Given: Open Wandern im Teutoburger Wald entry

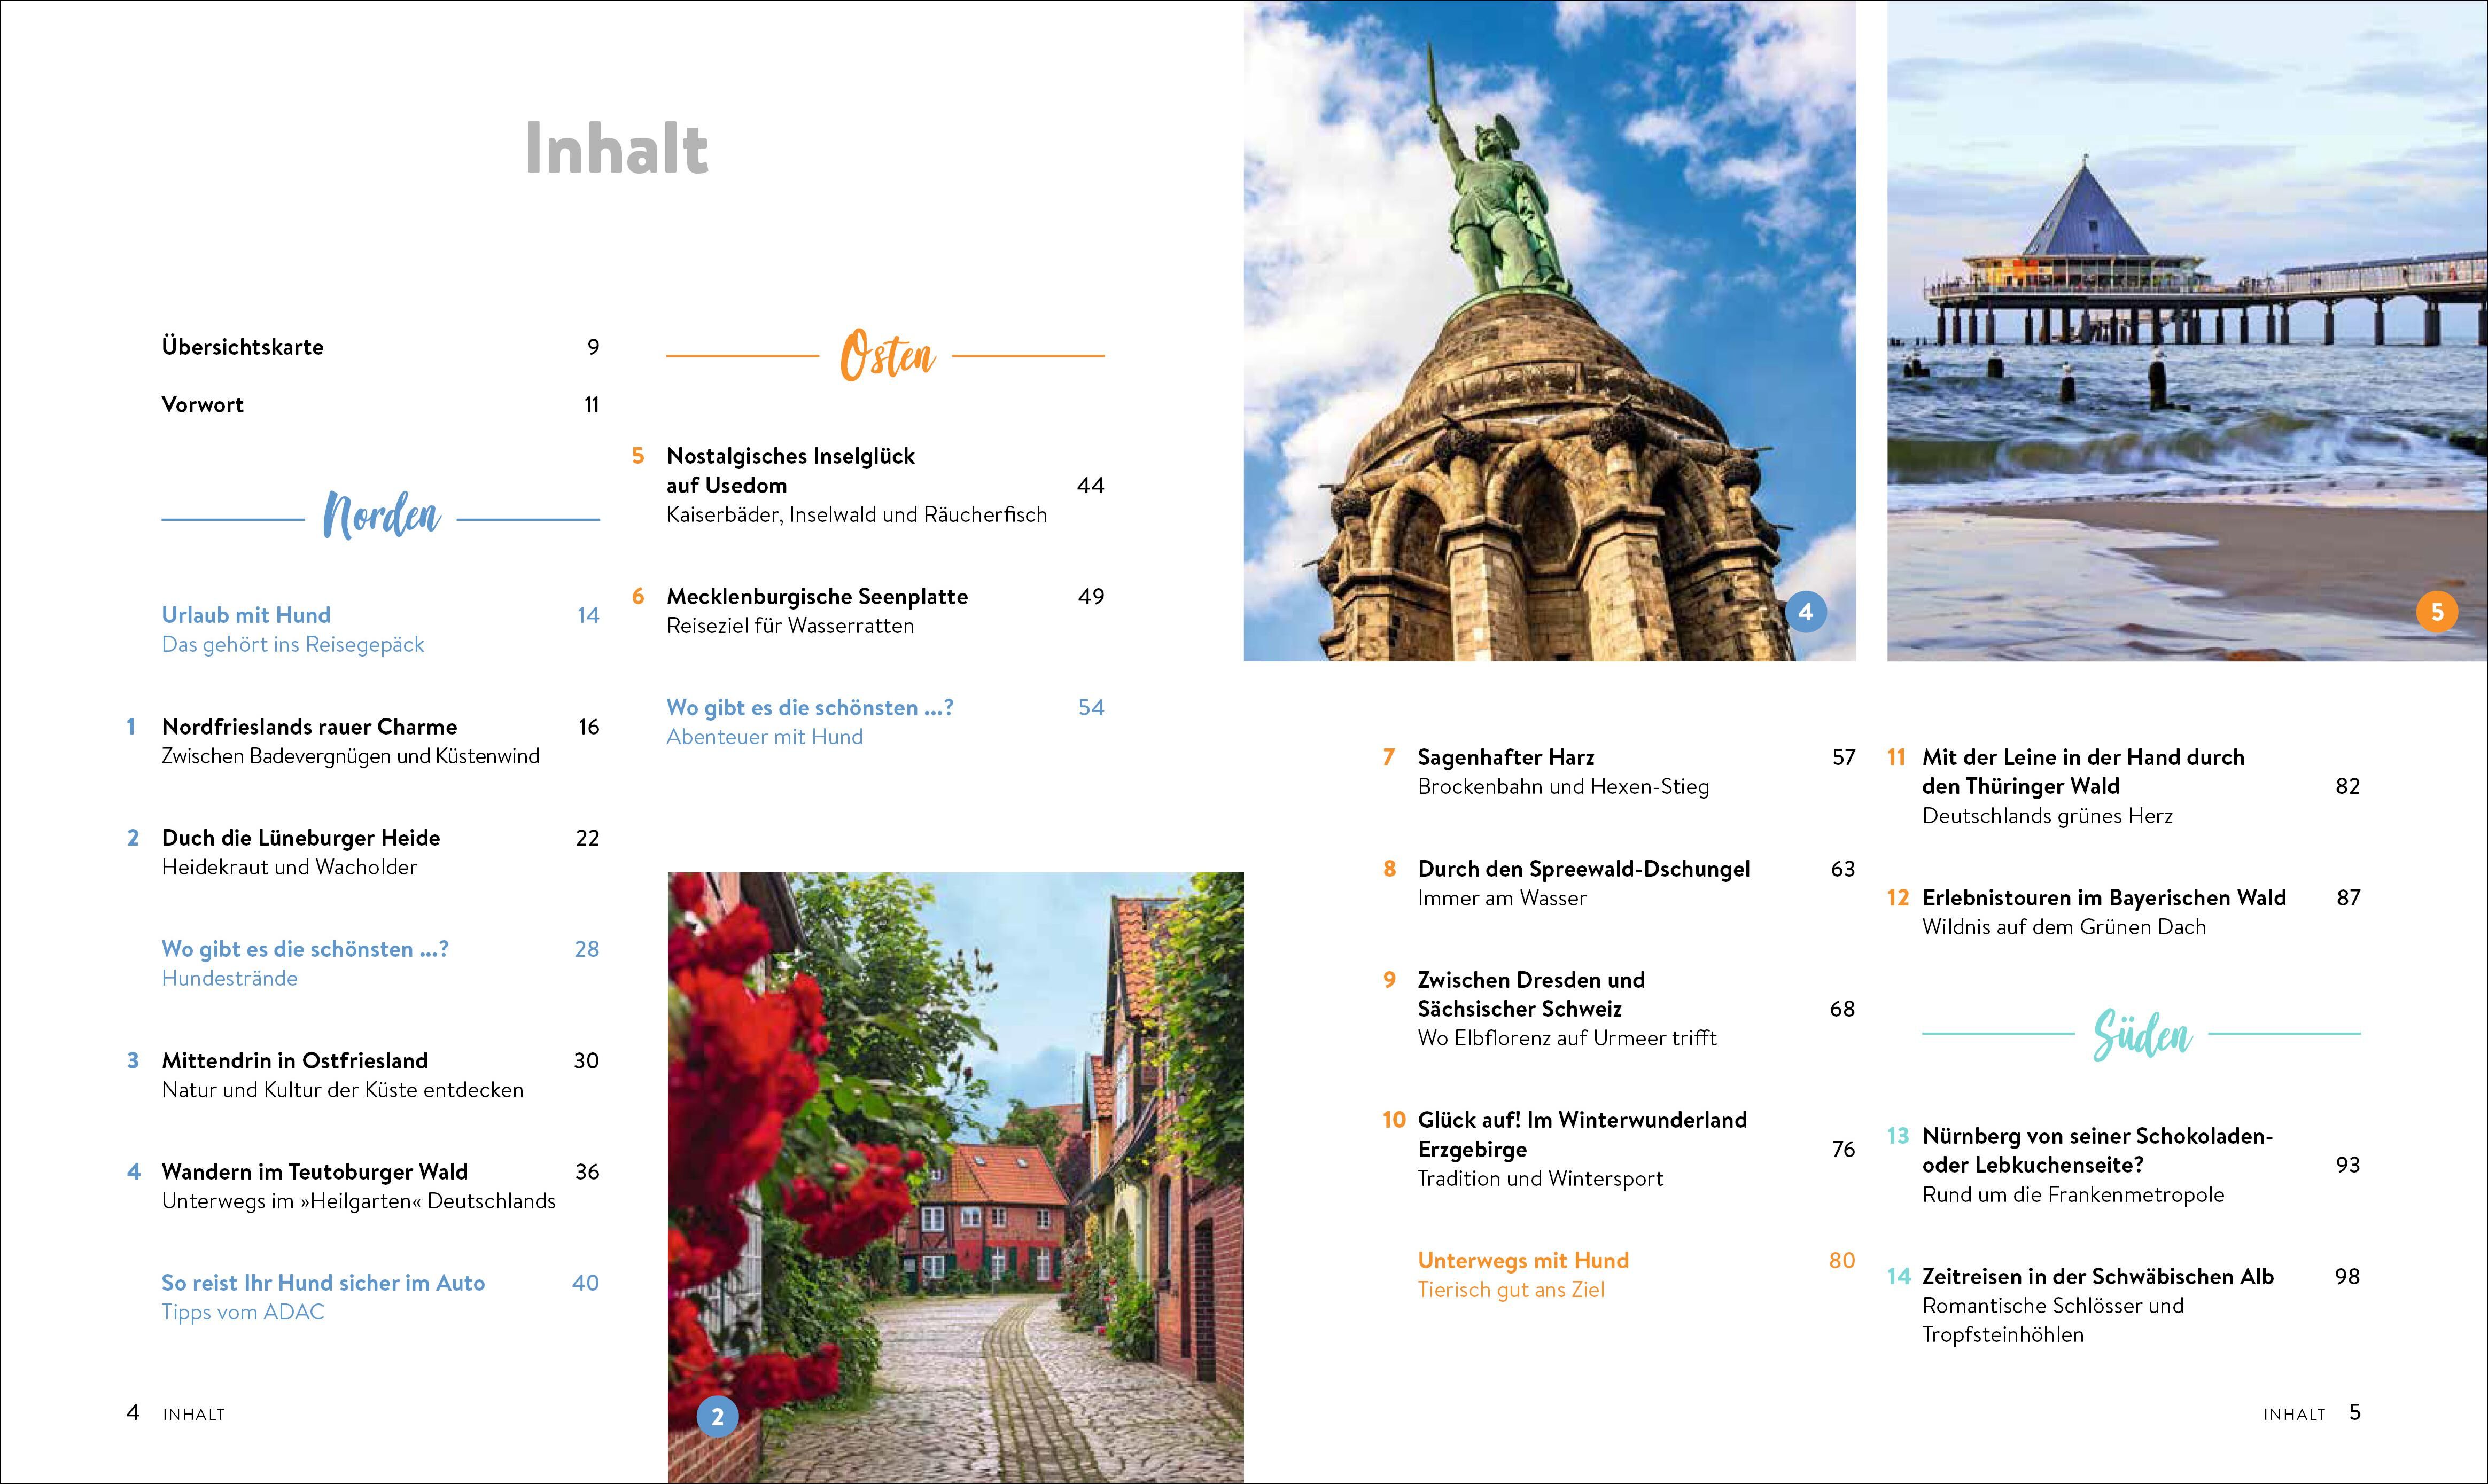Looking at the screenshot, I should (315, 1171).
